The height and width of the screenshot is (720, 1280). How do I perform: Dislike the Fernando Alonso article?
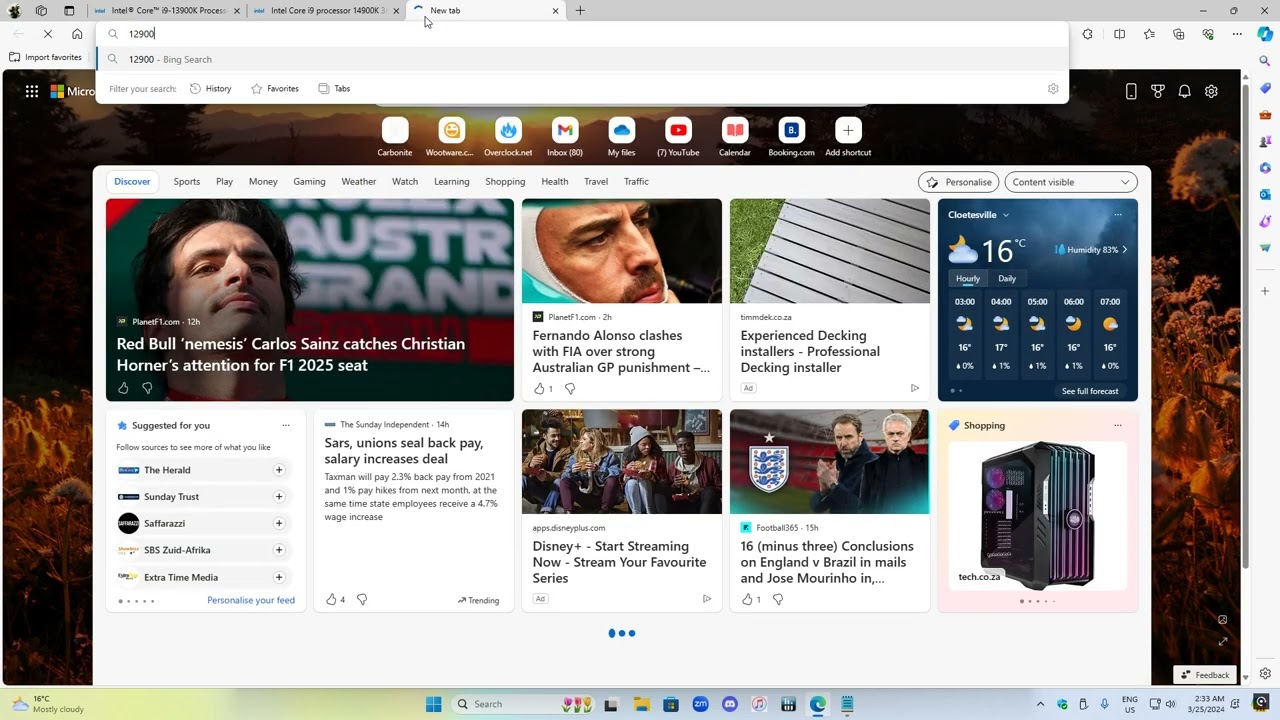tap(570, 388)
